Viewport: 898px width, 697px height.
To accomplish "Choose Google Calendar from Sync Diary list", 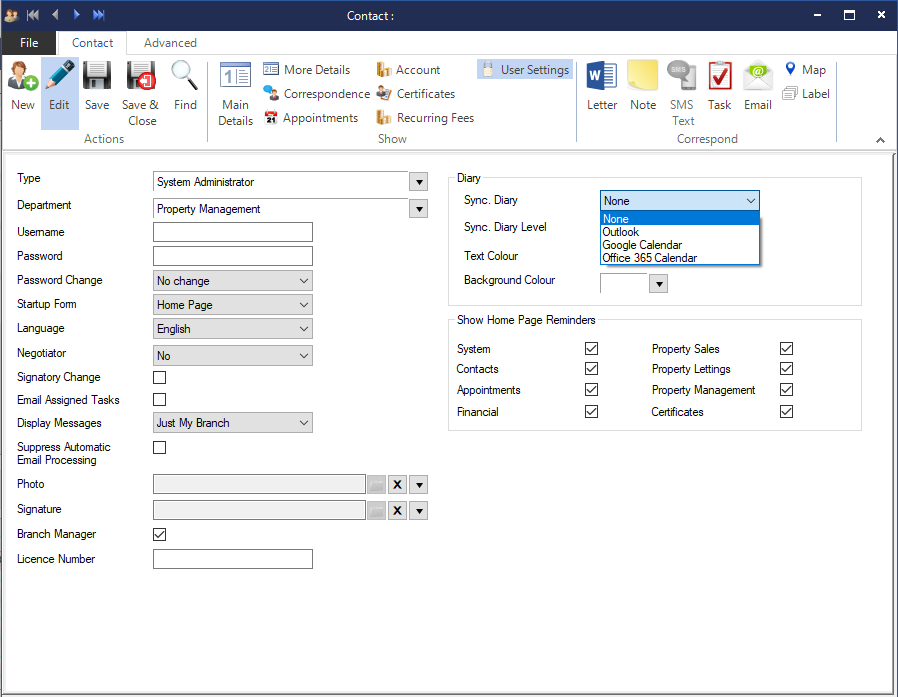I will [x=642, y=245].
